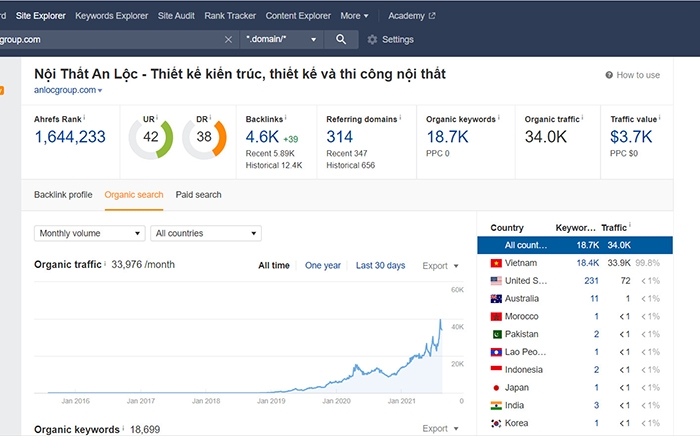The width and height of the screenshot is (700, 436).
Task: Click Organic keywords value 18.7K
Action: tap(447, 137)
